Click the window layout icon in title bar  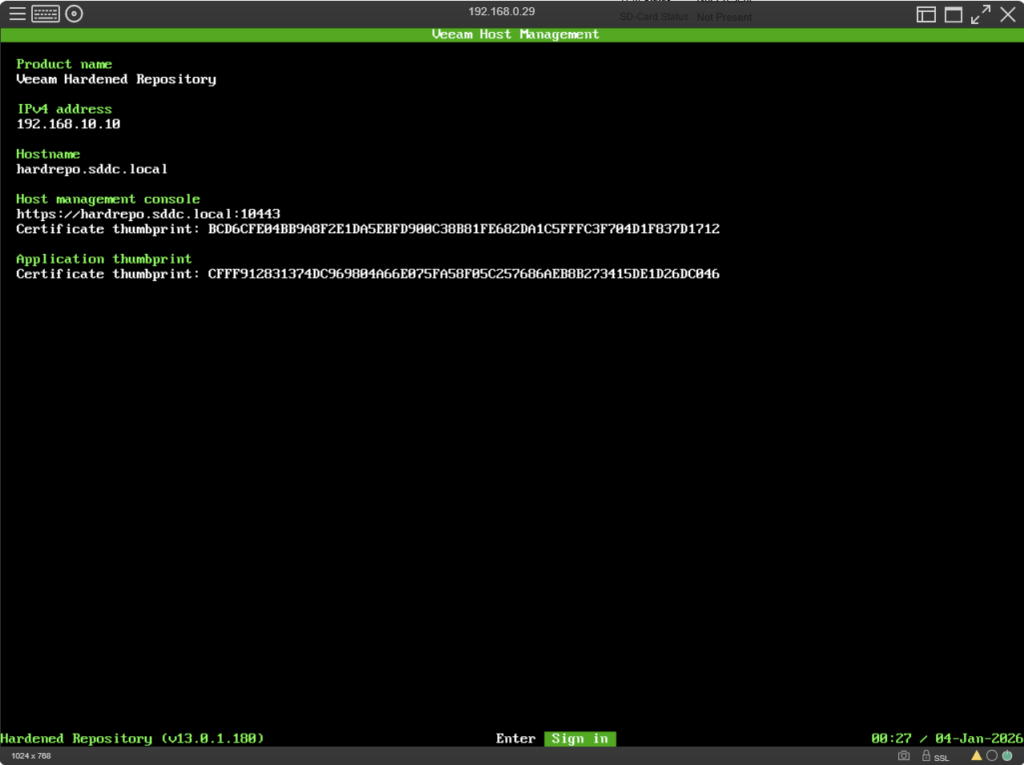[926, 14]
